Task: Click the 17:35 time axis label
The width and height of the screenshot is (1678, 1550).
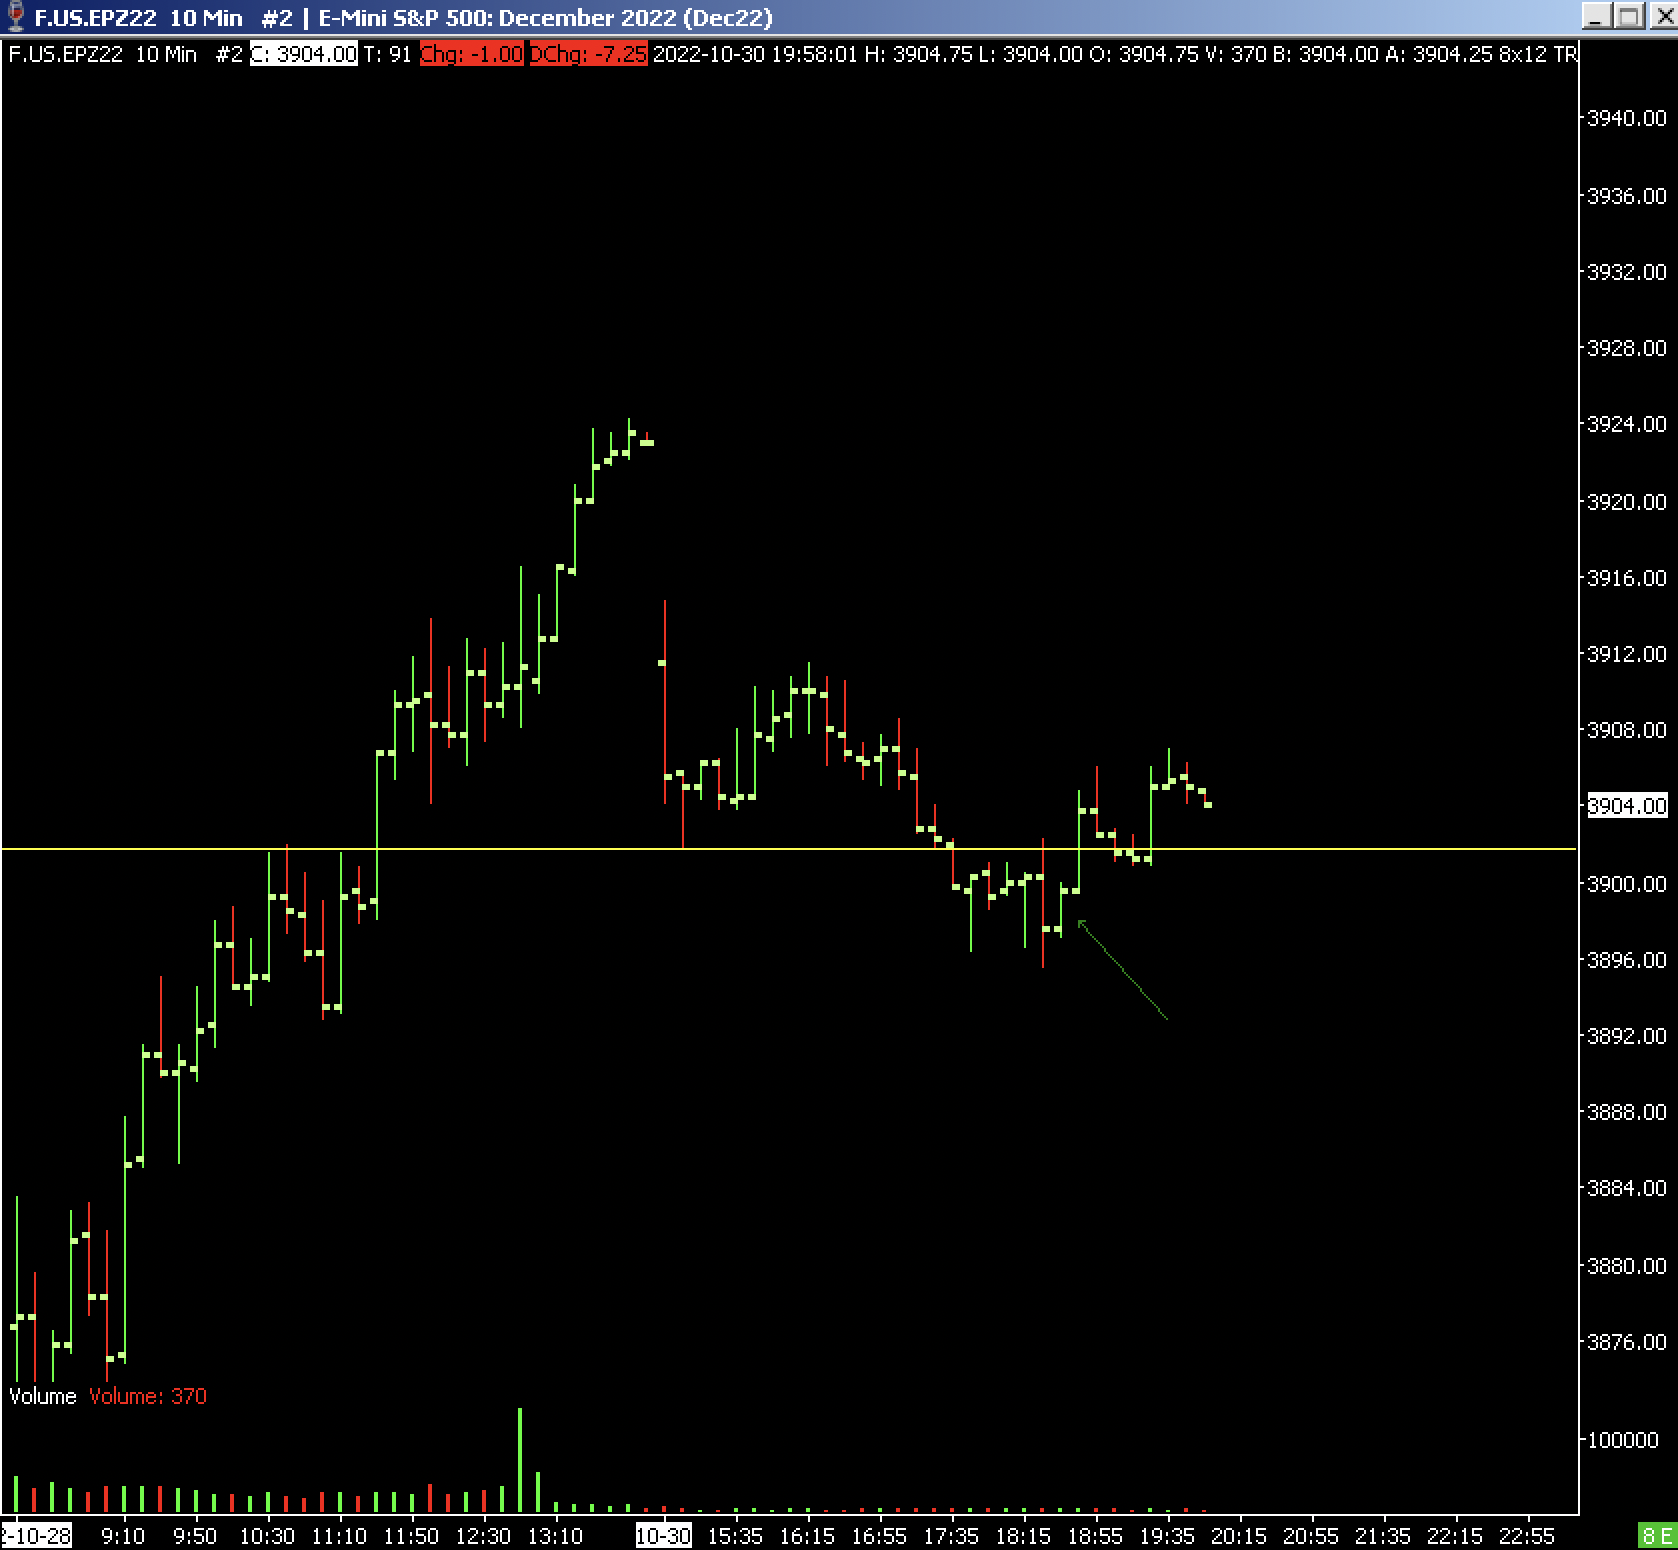Action: (x=951, y=1535)
